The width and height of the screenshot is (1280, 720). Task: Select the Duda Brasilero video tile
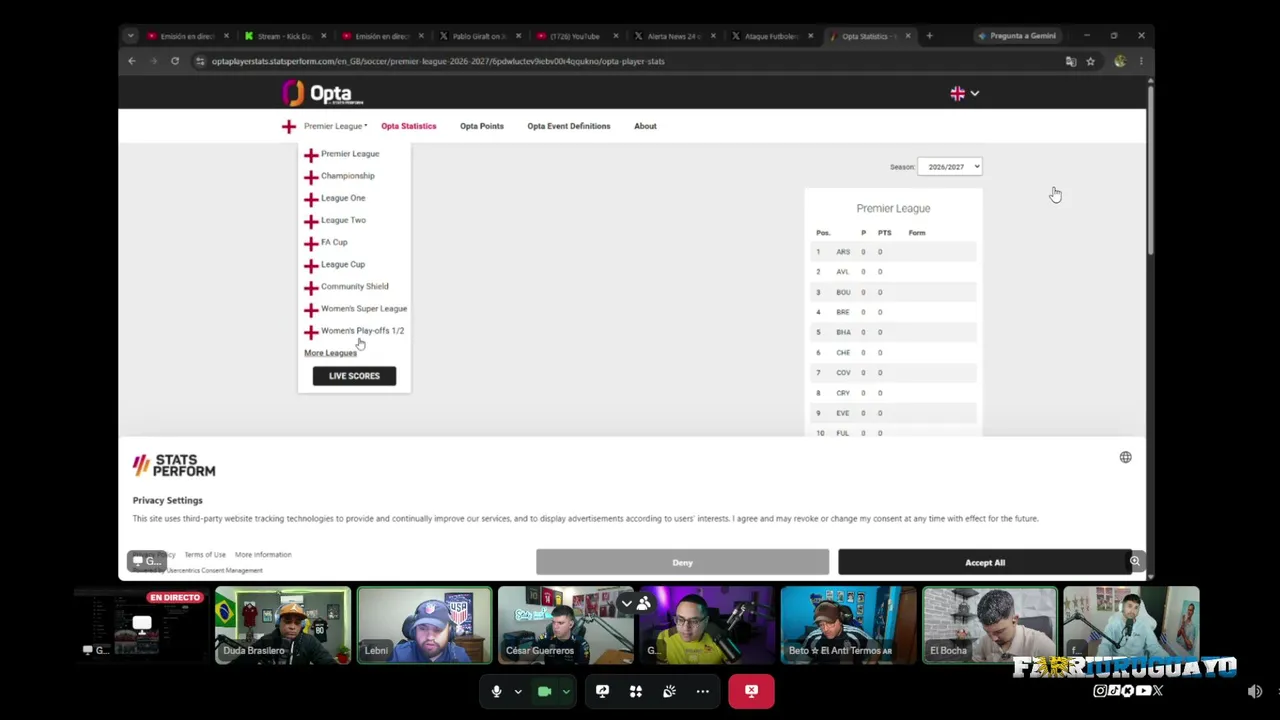point(283,625)
